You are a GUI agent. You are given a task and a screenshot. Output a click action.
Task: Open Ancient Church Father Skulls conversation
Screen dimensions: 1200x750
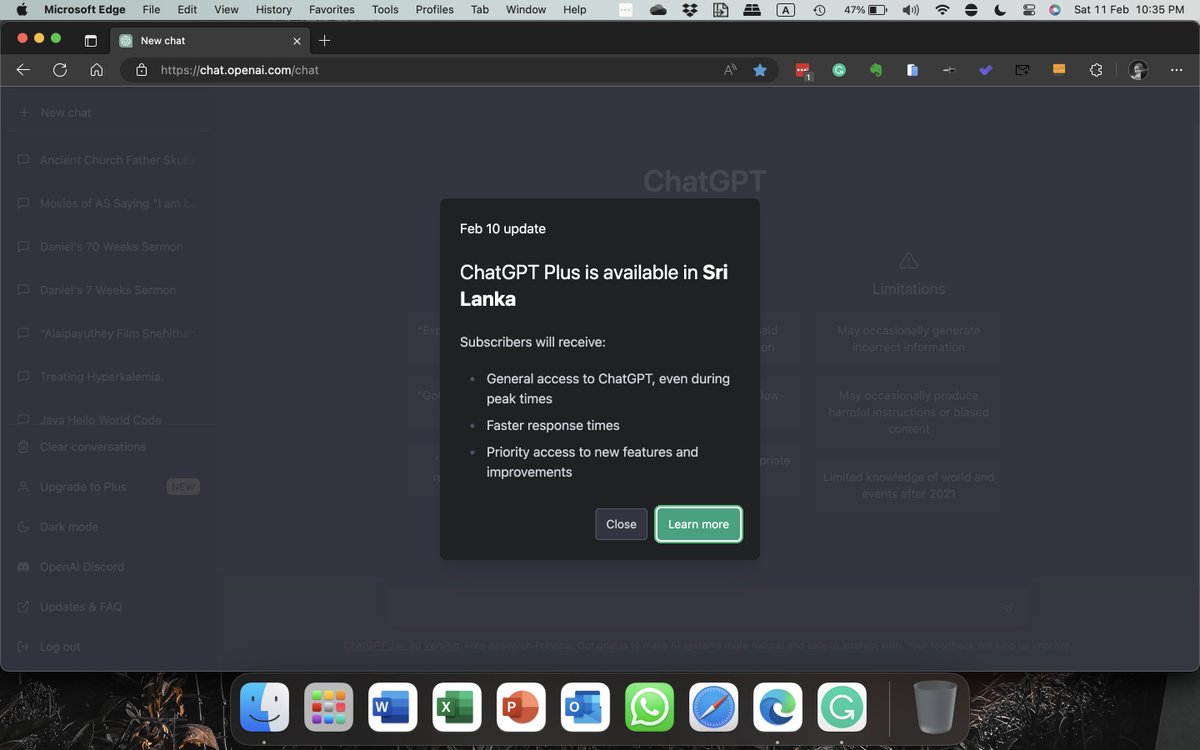(x=108, y=160)
